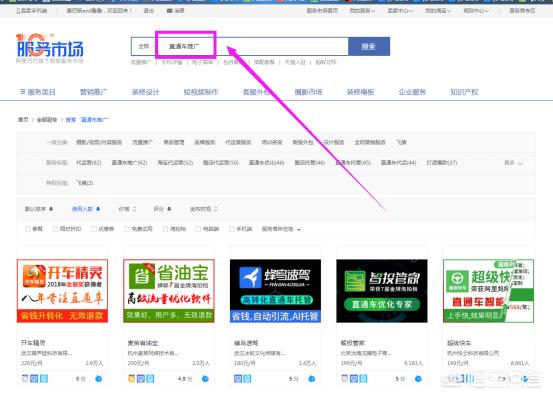
Task: Sort results by 评分
Action: point(162,209)
